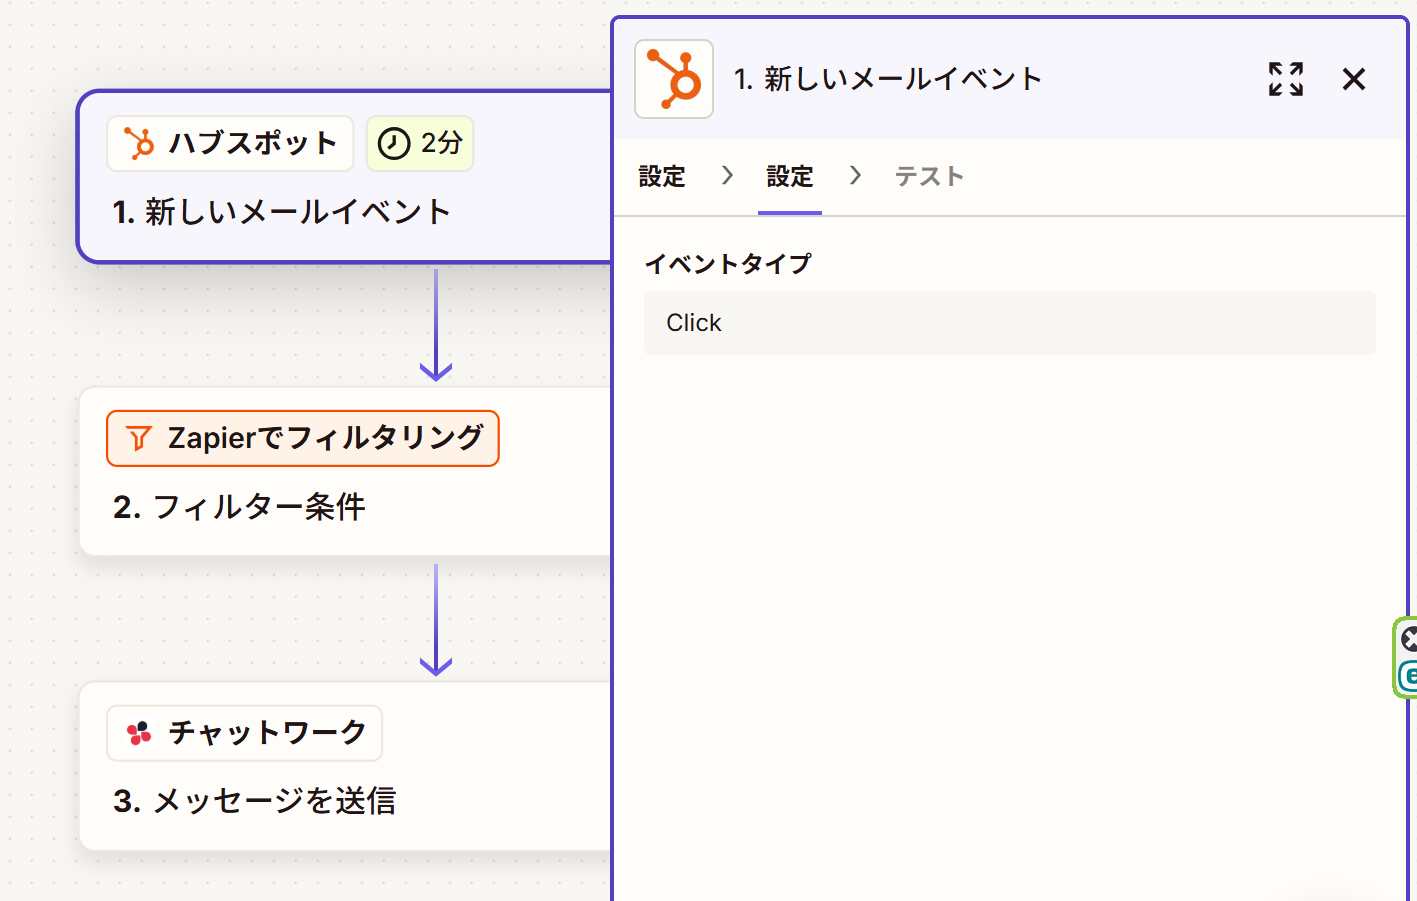This screenshot has height=901, width=1417.
Task: Click the small HubSpot icon in step 1
Action: click(x=139, y=144)
